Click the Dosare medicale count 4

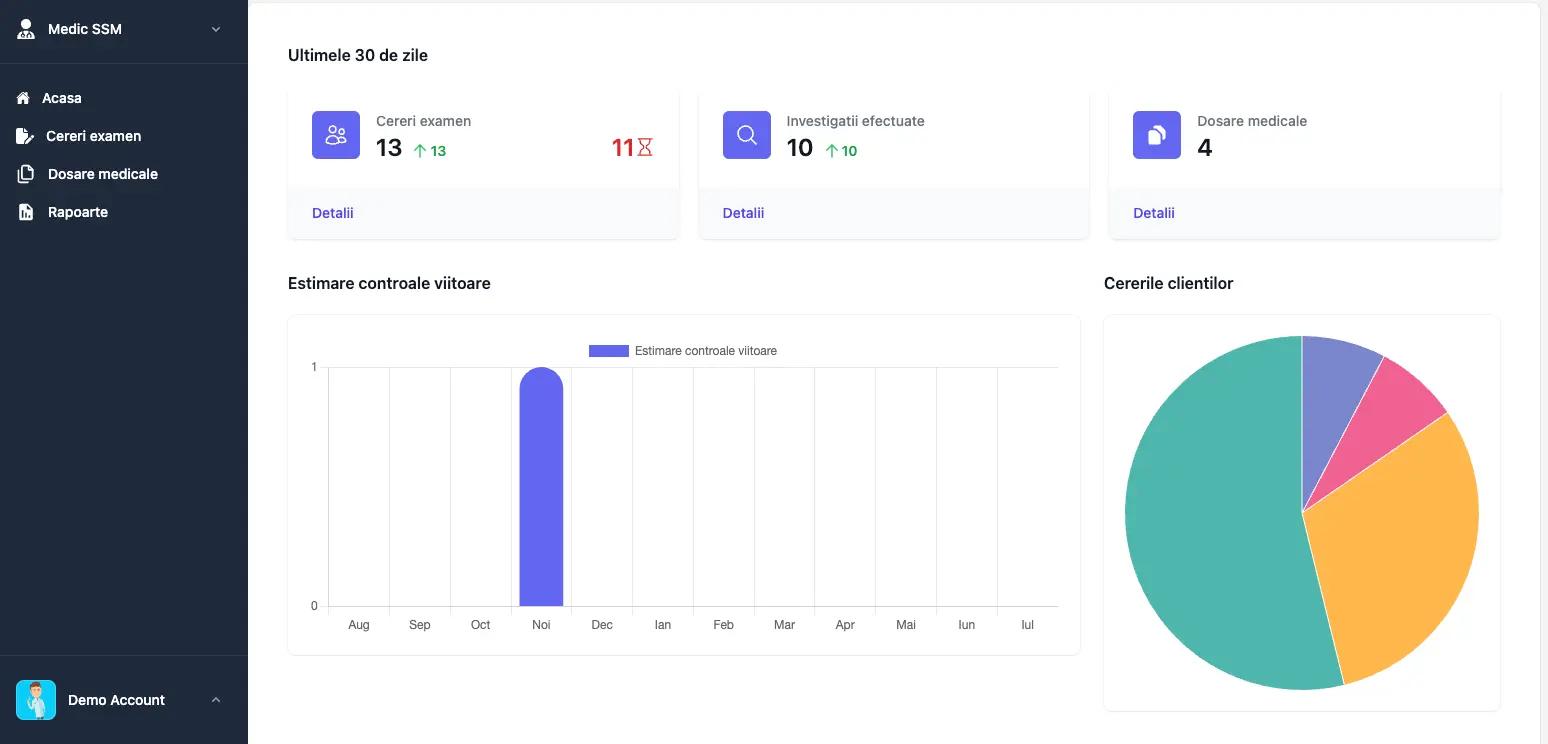[1205, 148]
